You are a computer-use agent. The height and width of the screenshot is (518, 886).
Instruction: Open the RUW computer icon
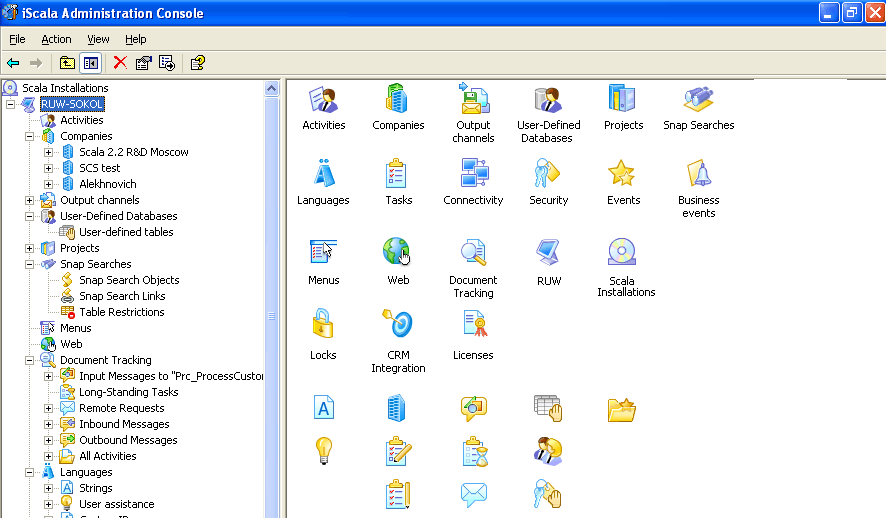[548, 252]
